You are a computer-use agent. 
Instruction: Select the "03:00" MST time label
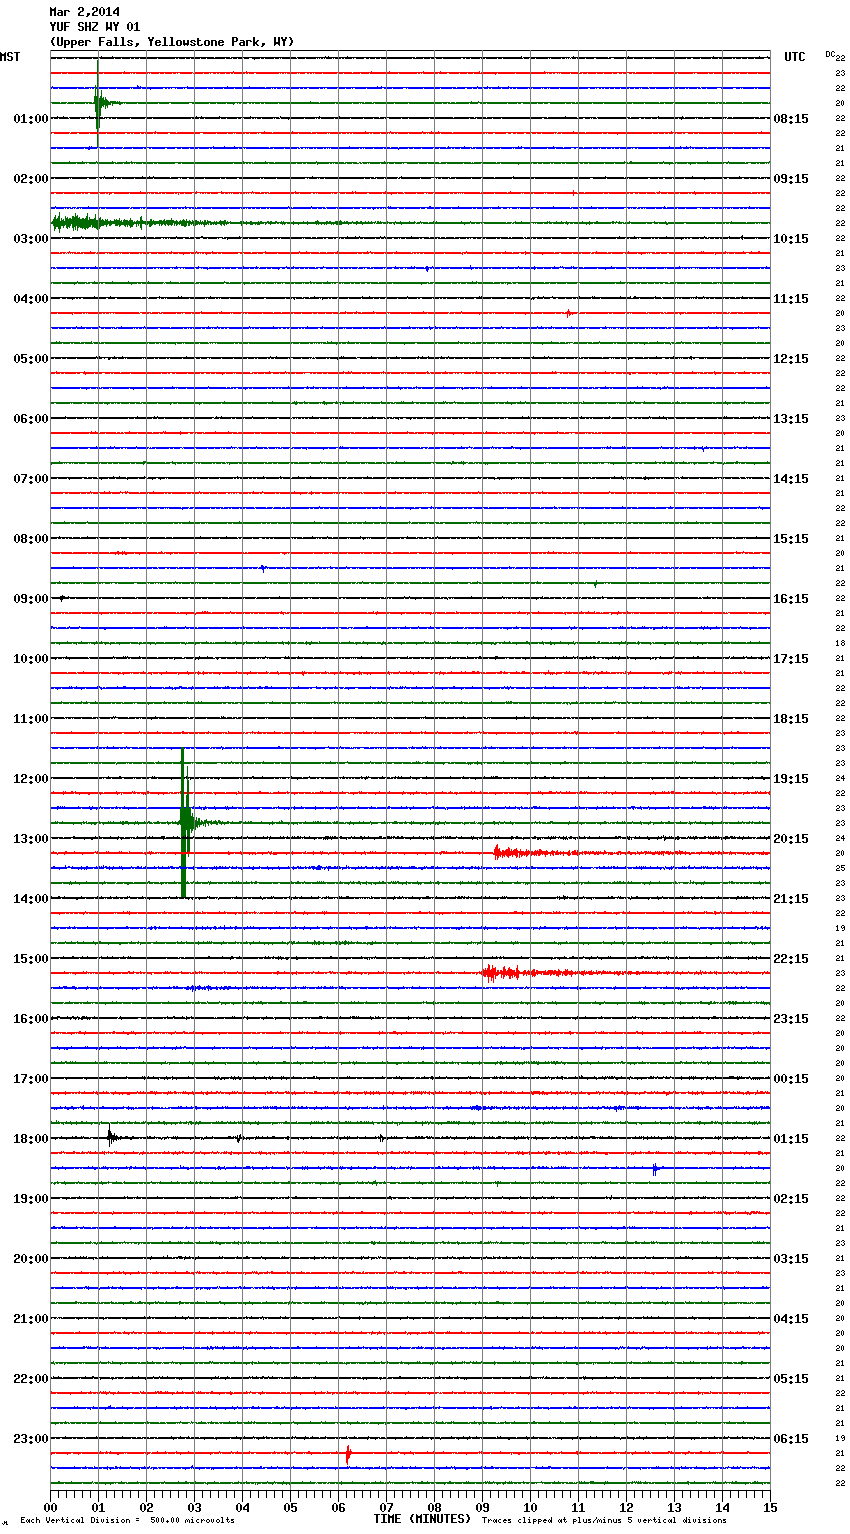[31, 239]
